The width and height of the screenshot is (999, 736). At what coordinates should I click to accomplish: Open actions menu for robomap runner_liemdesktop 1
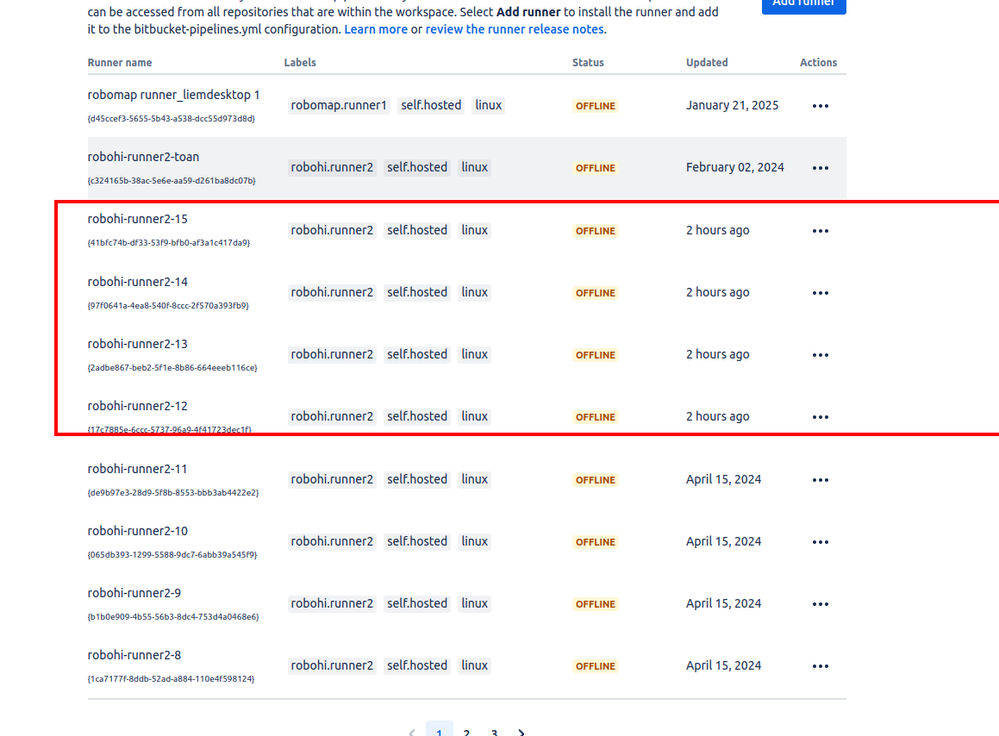point(820,106)
